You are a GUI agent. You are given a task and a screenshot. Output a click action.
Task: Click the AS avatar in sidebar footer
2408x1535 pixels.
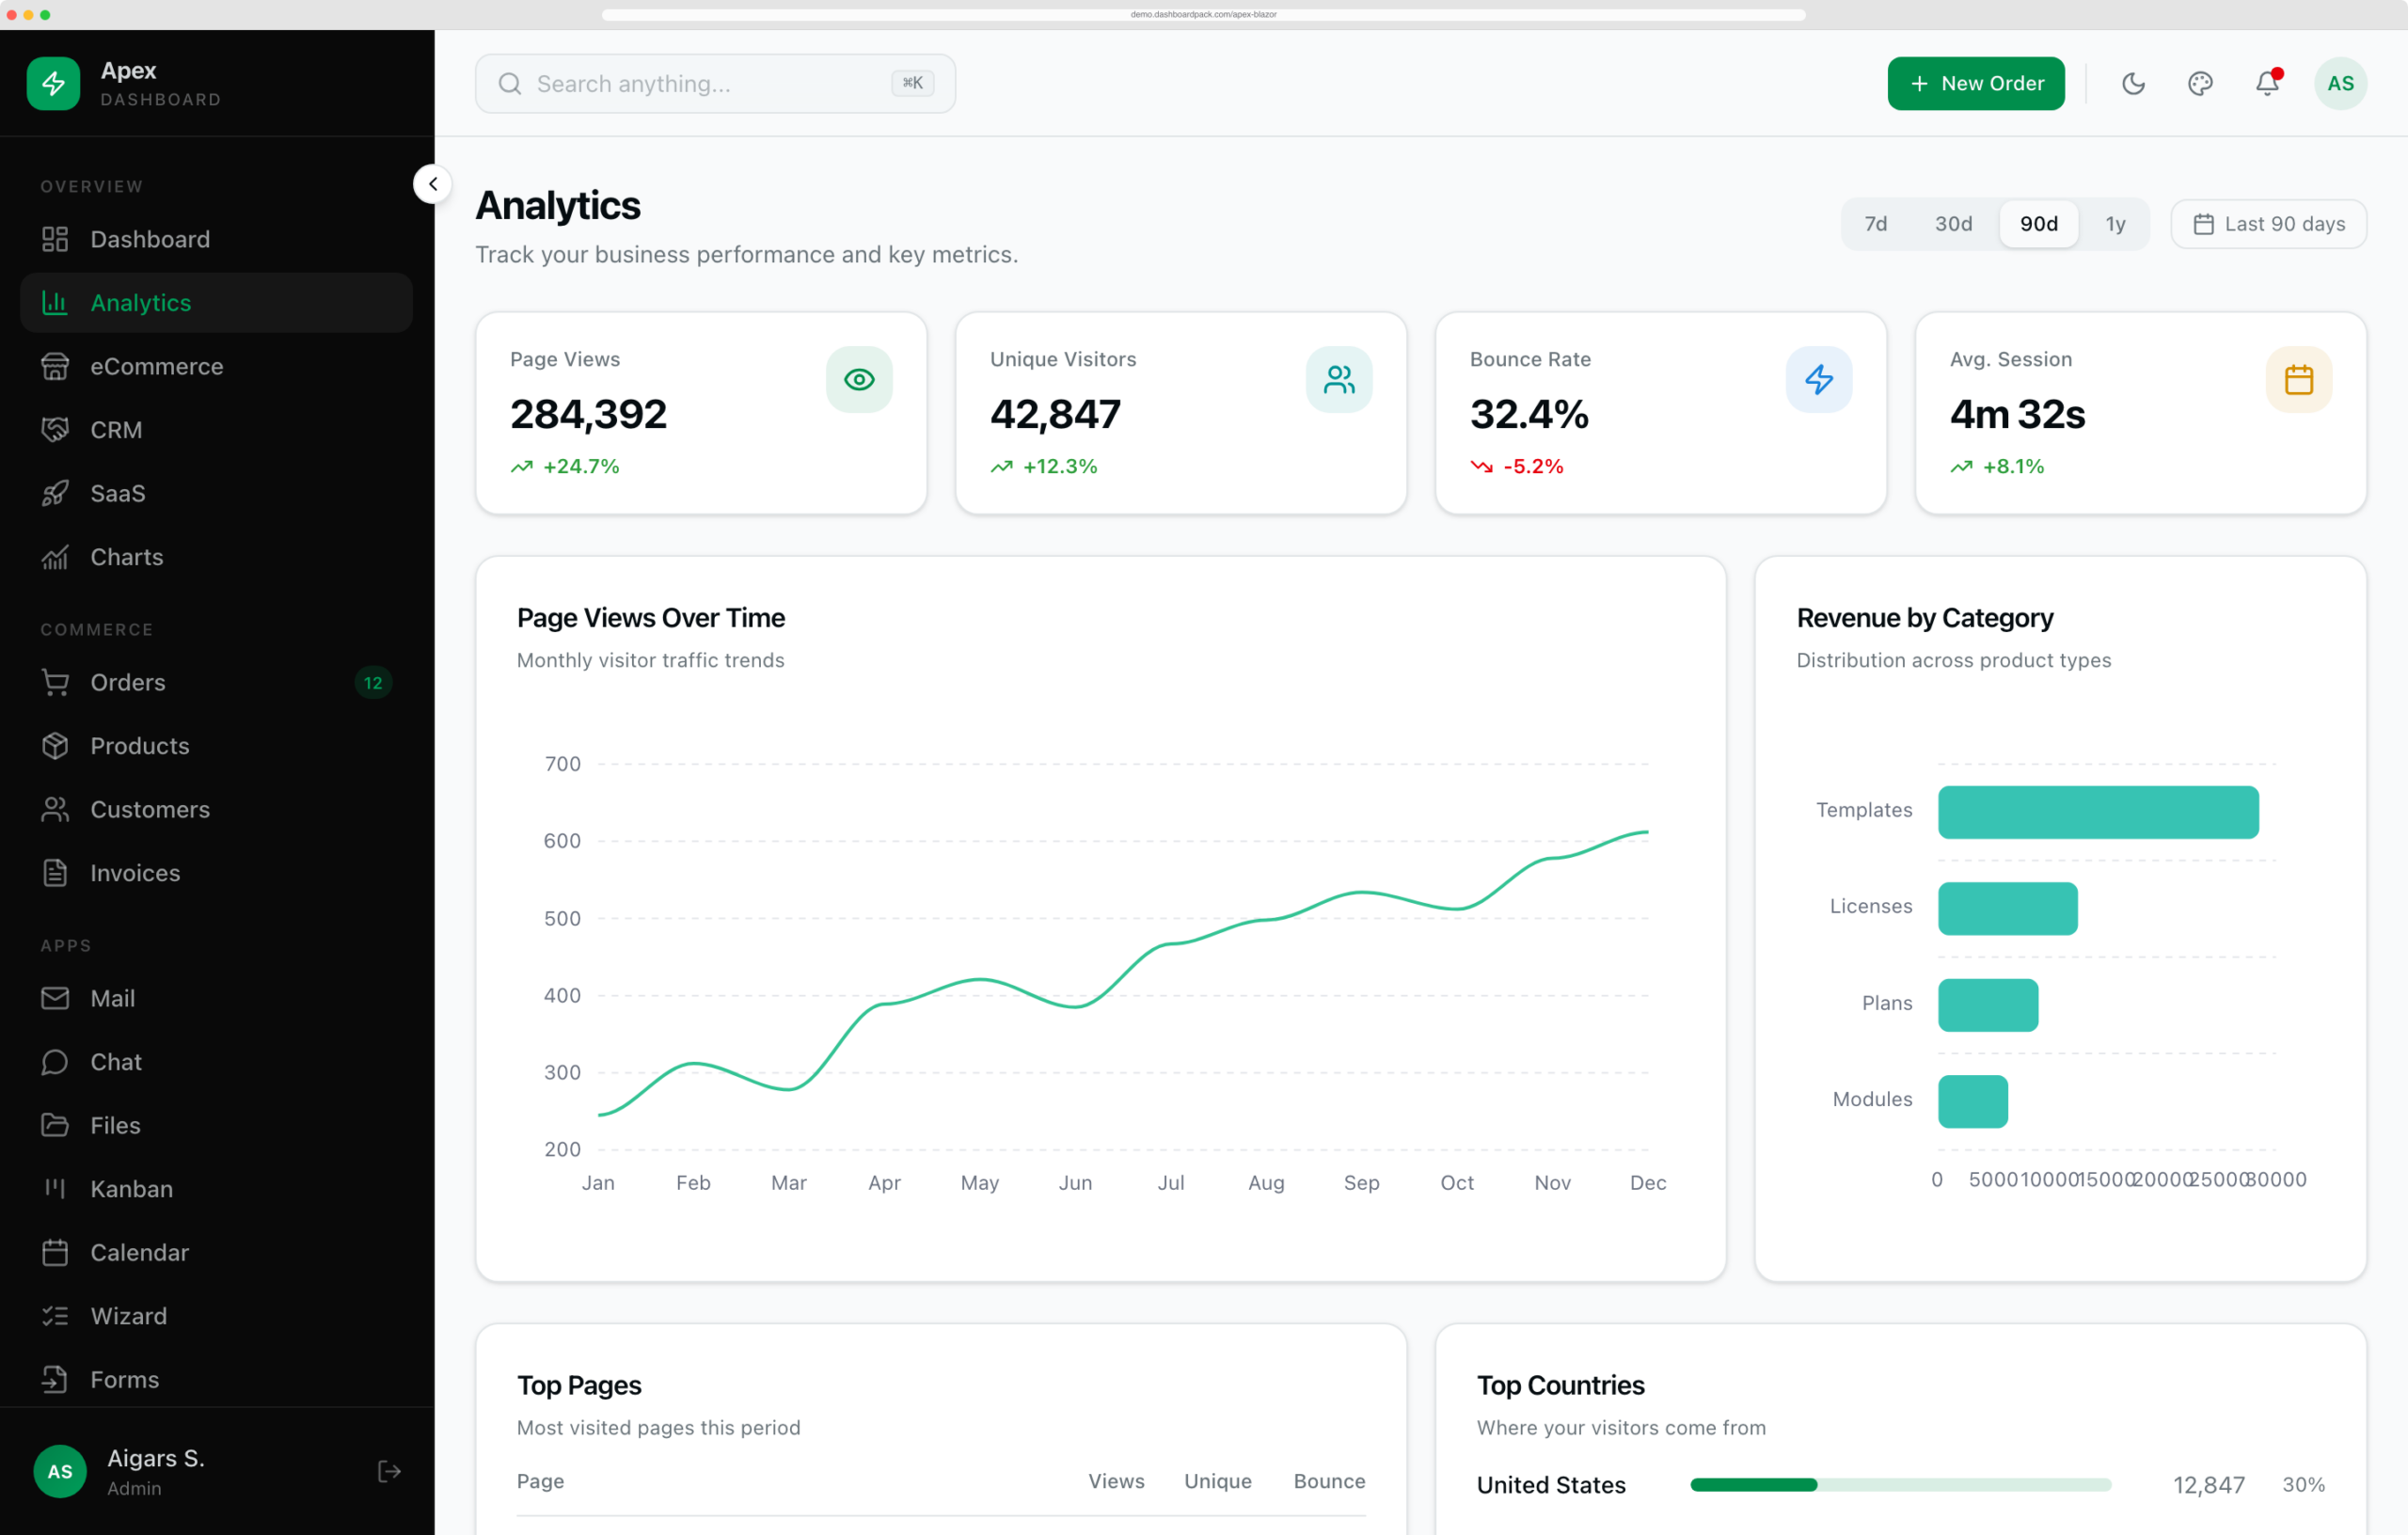[60, 1471]
